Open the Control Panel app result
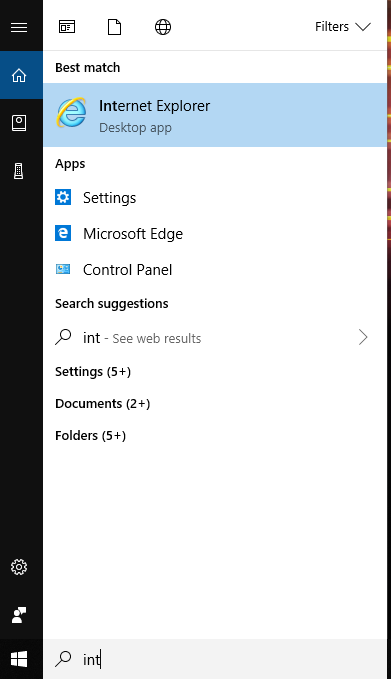This screenshot has height=679, width=391. pyautogui.click(x=215, y=270)
